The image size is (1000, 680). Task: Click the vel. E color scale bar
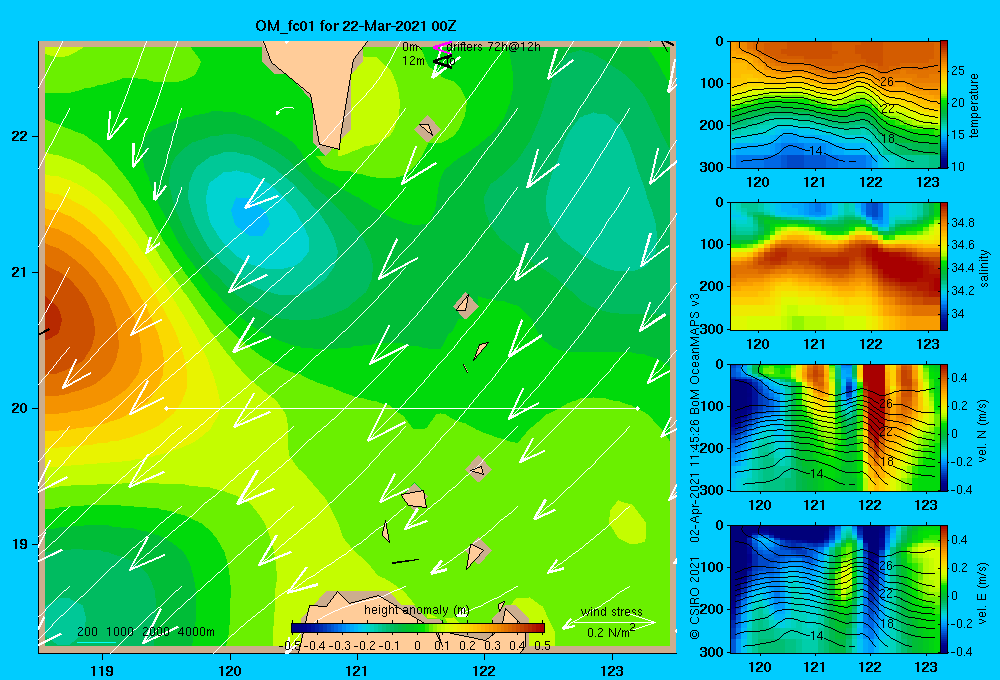tap(944, 589)
